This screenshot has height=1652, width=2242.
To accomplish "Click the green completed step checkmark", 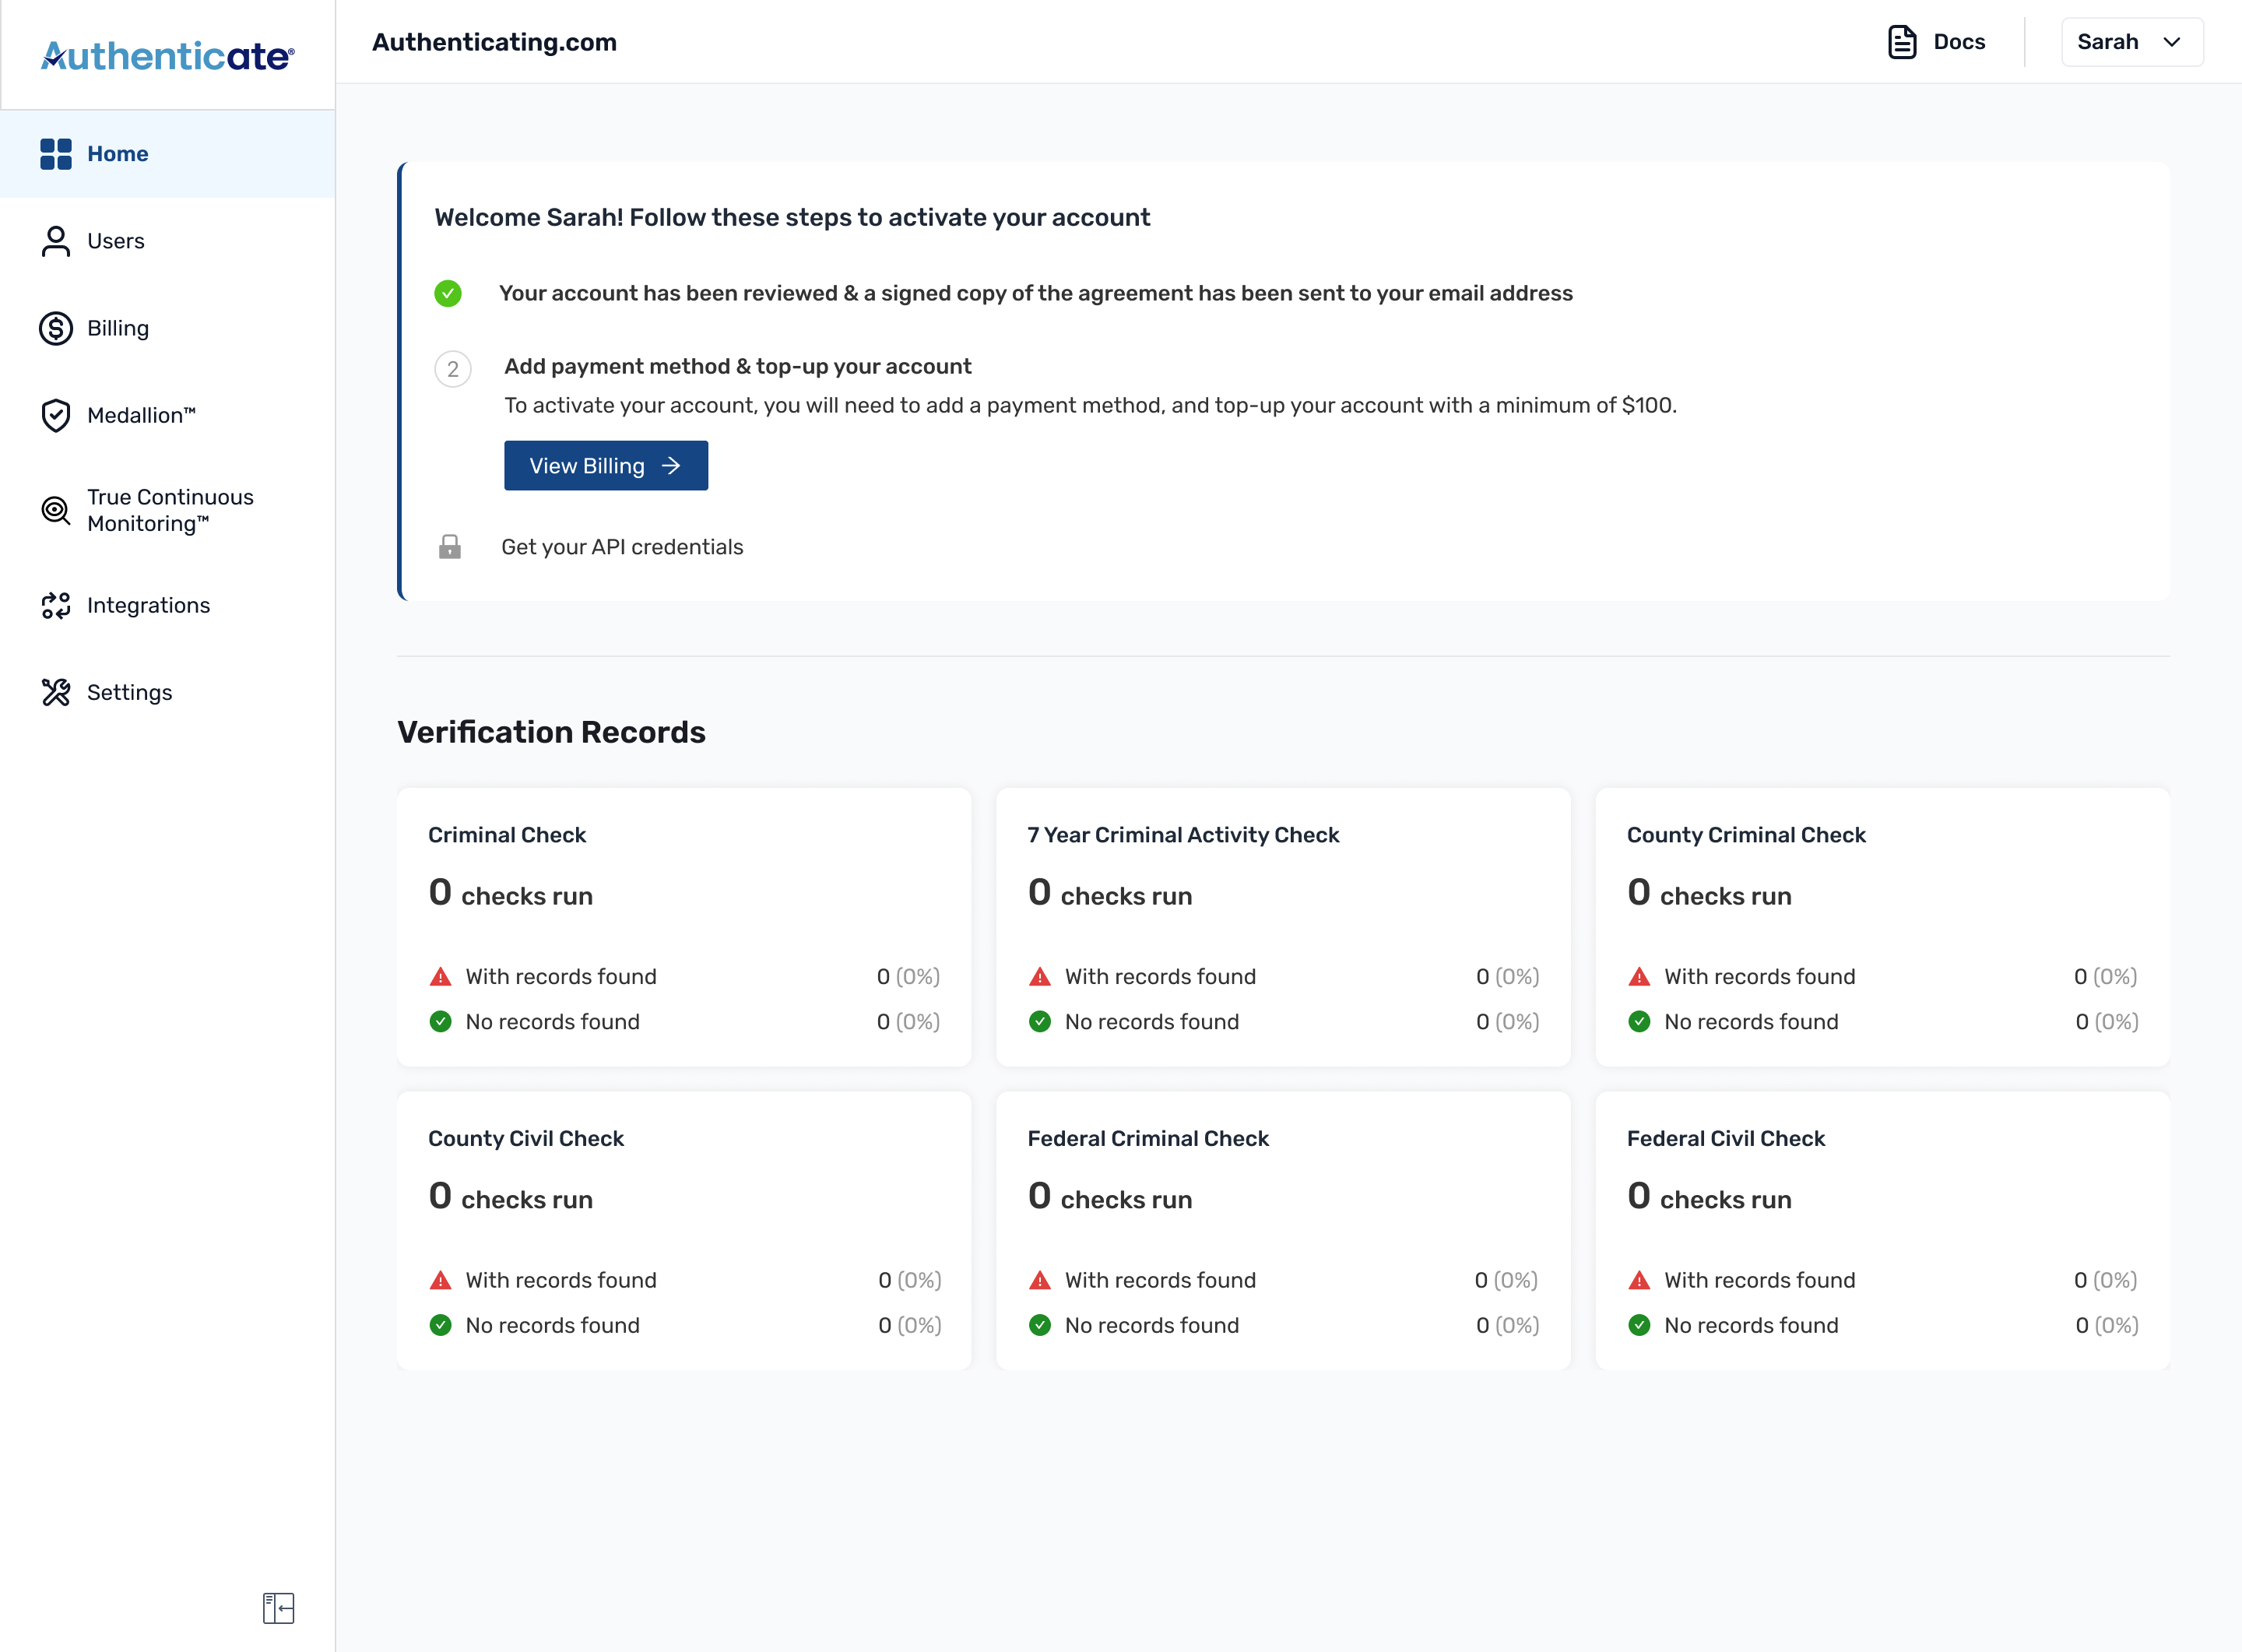I will [448, 293].
